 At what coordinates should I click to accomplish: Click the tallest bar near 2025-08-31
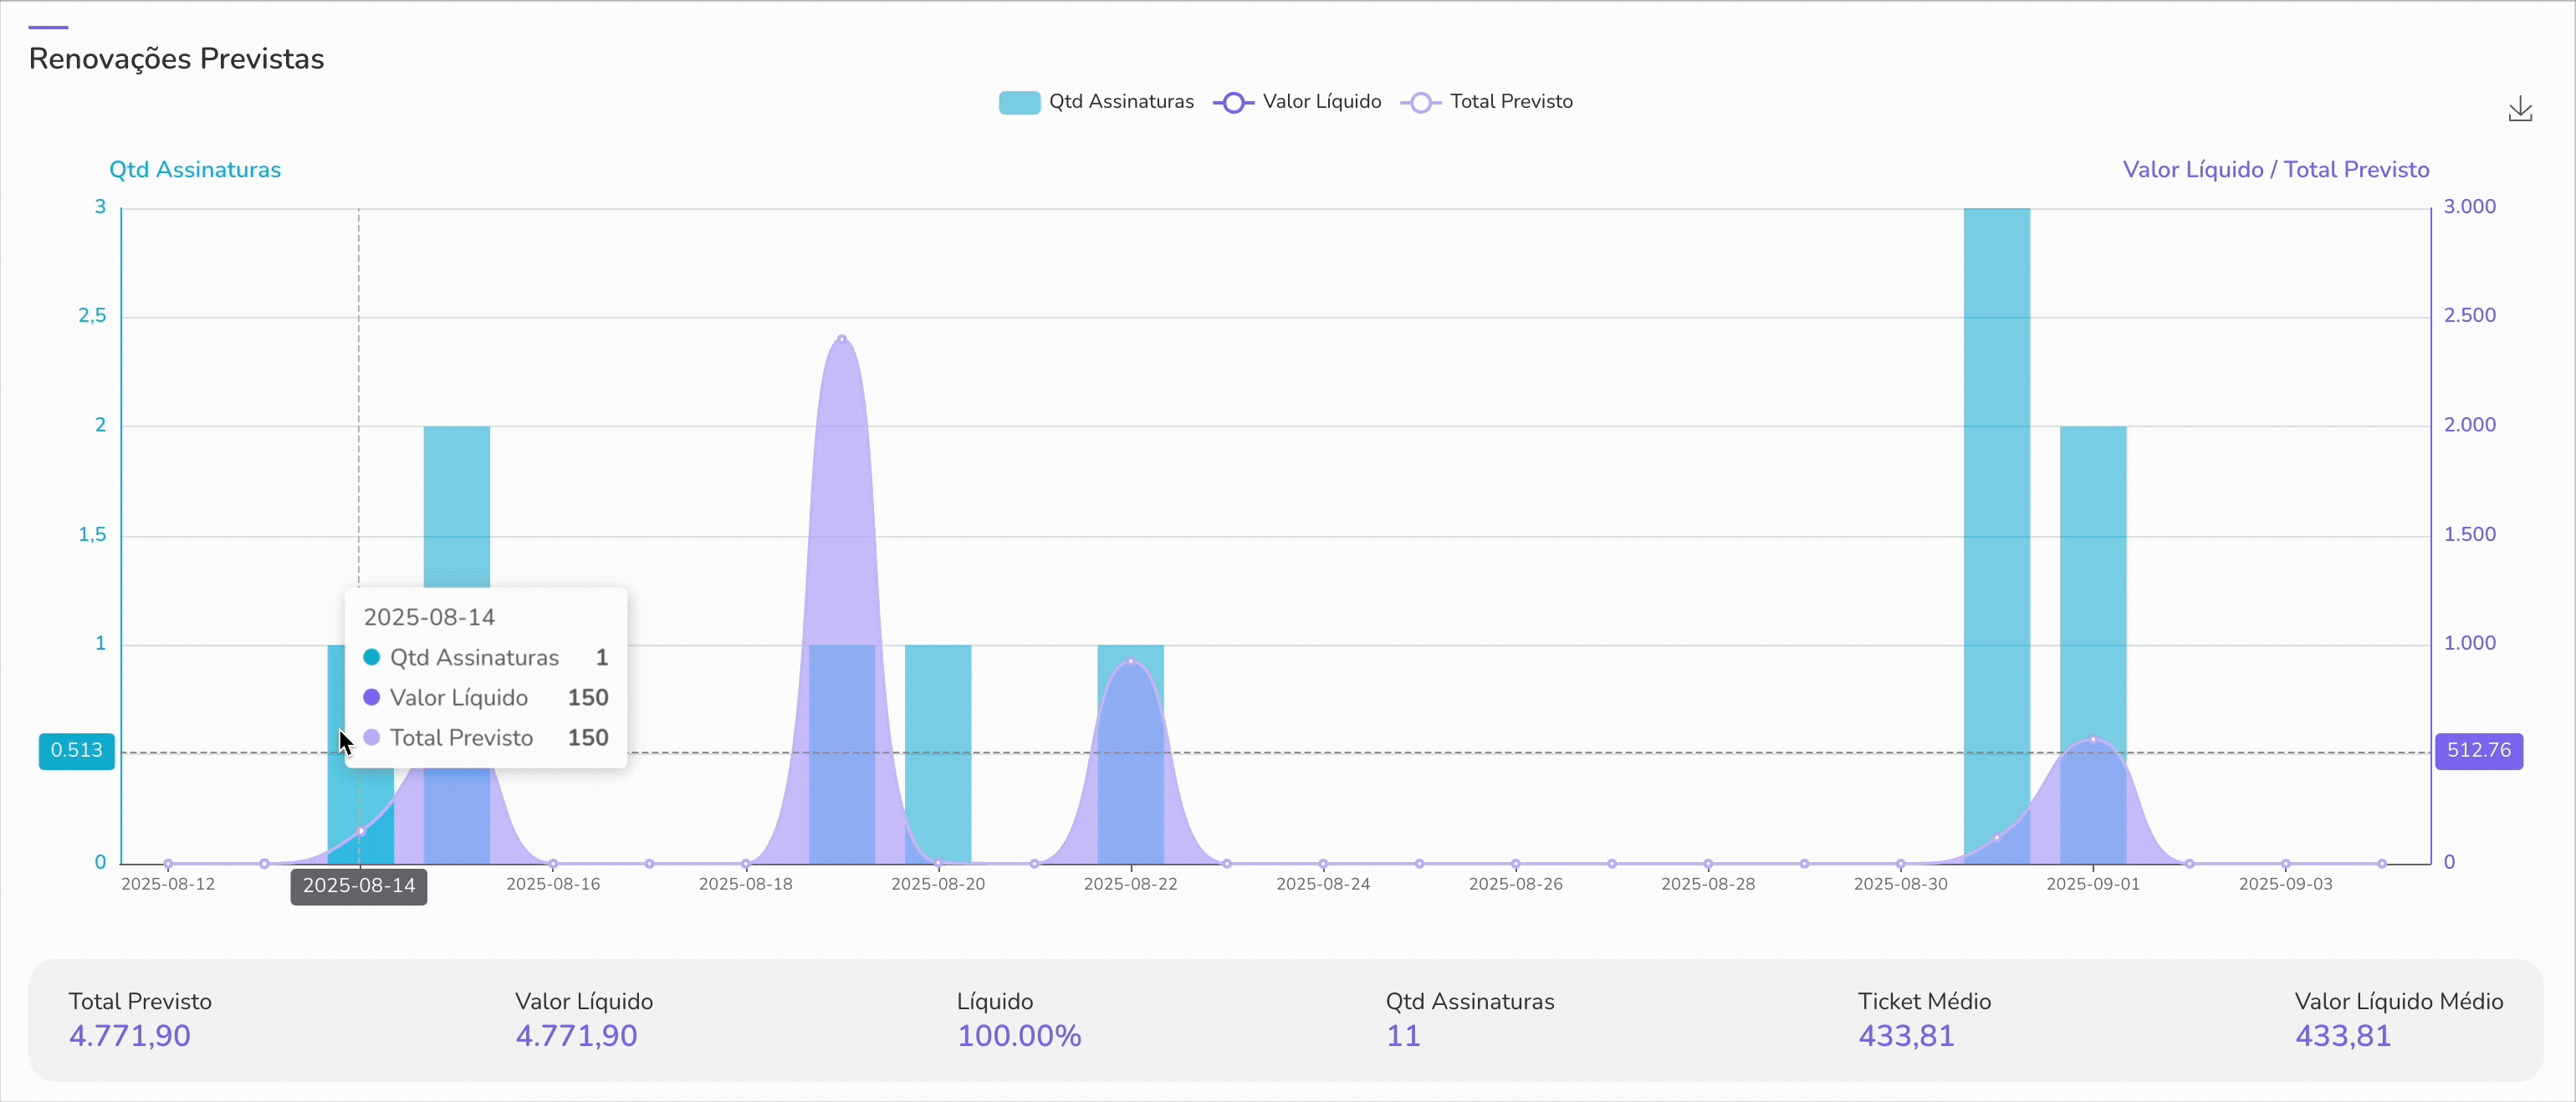click(1996, 500)
